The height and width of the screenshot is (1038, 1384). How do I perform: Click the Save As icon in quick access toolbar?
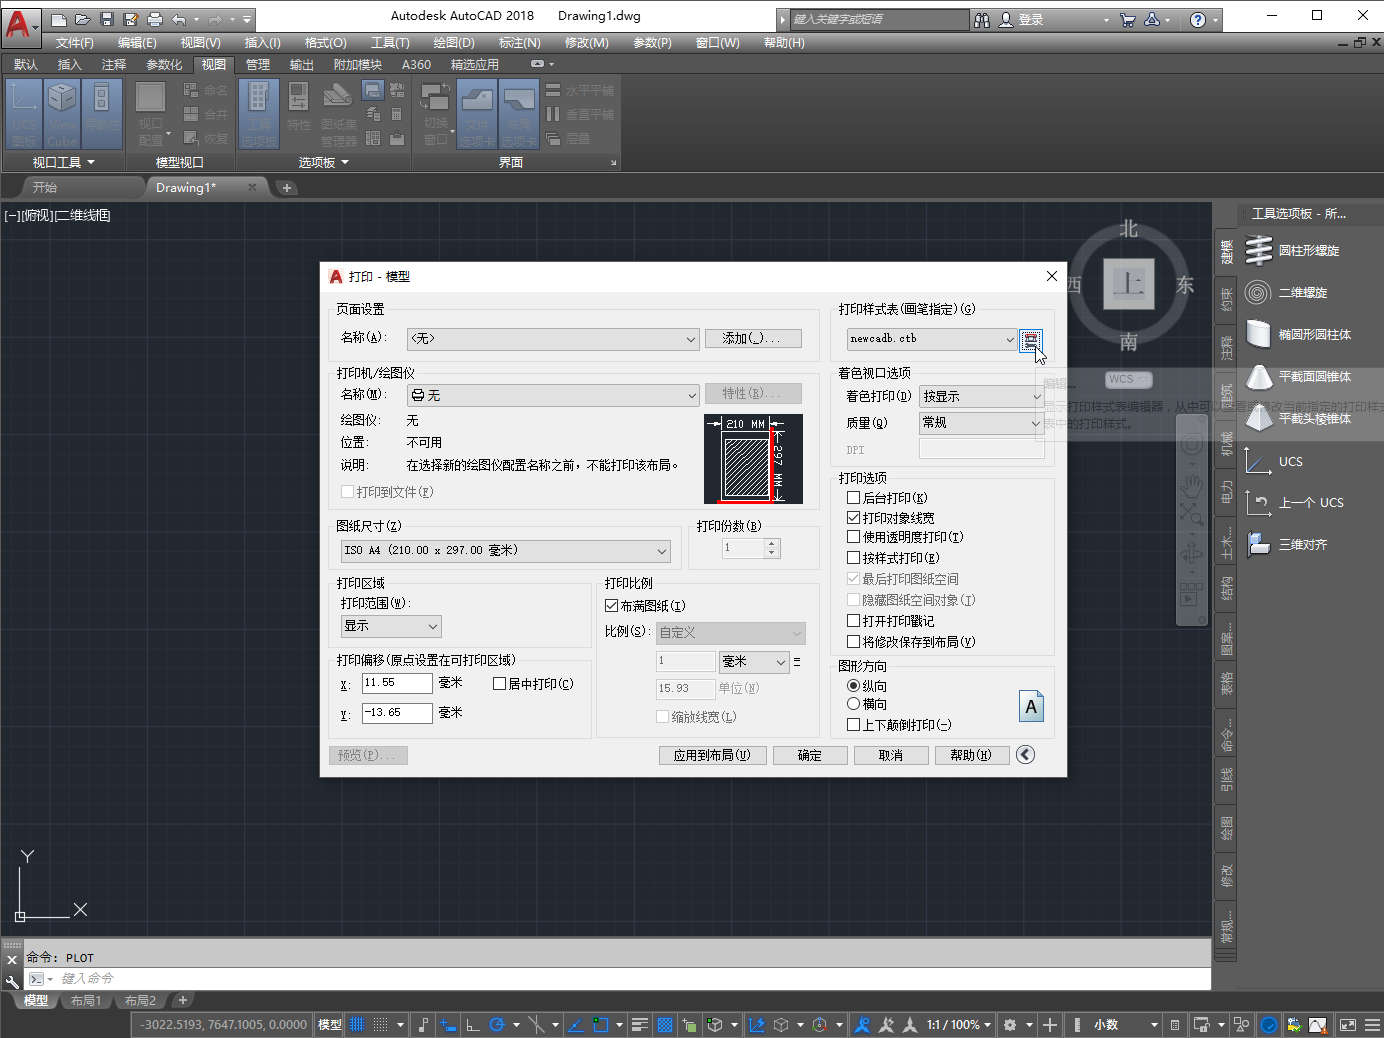131,19
